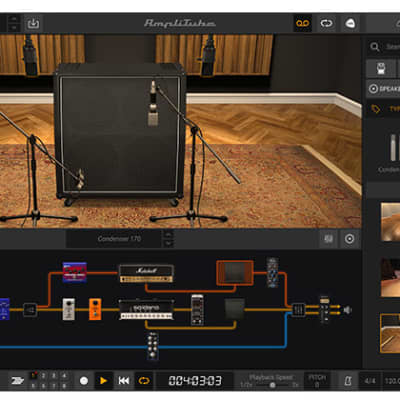Click mic selector up arrow
Image resolution: width=400 pixels, height=400 pixels.
168,235
